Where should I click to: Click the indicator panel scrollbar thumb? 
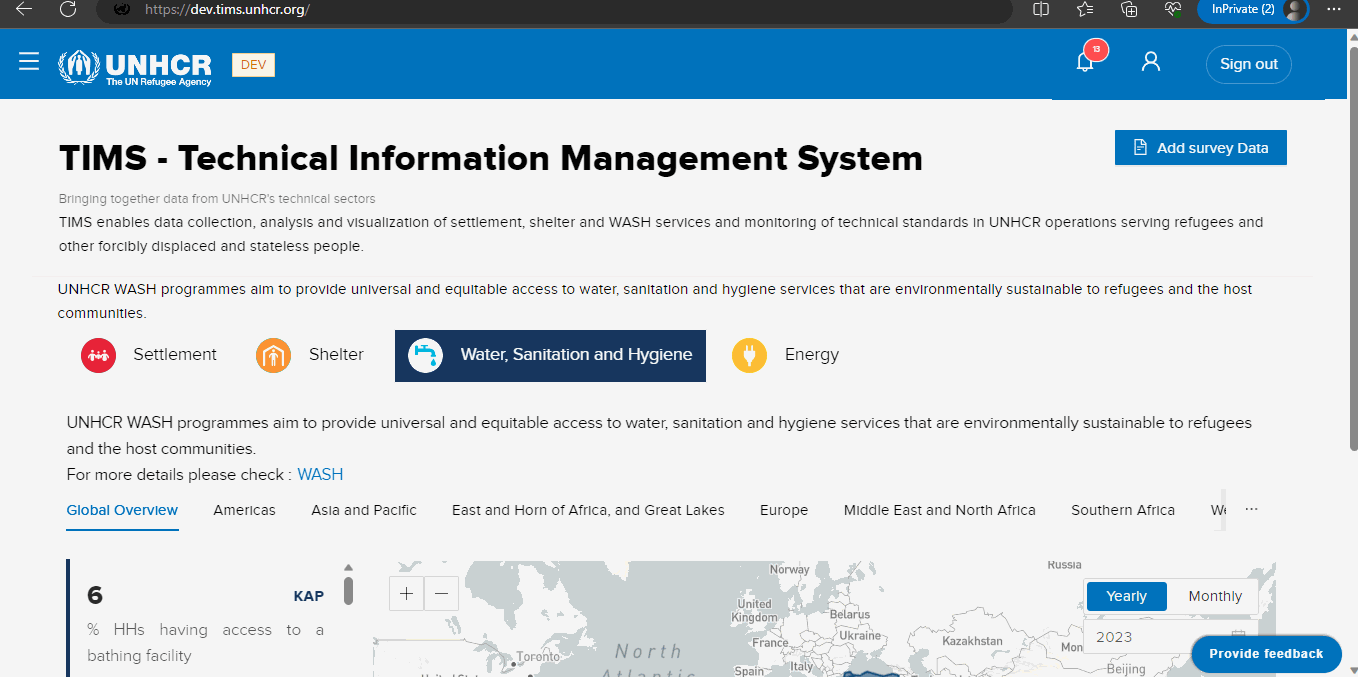348,590
